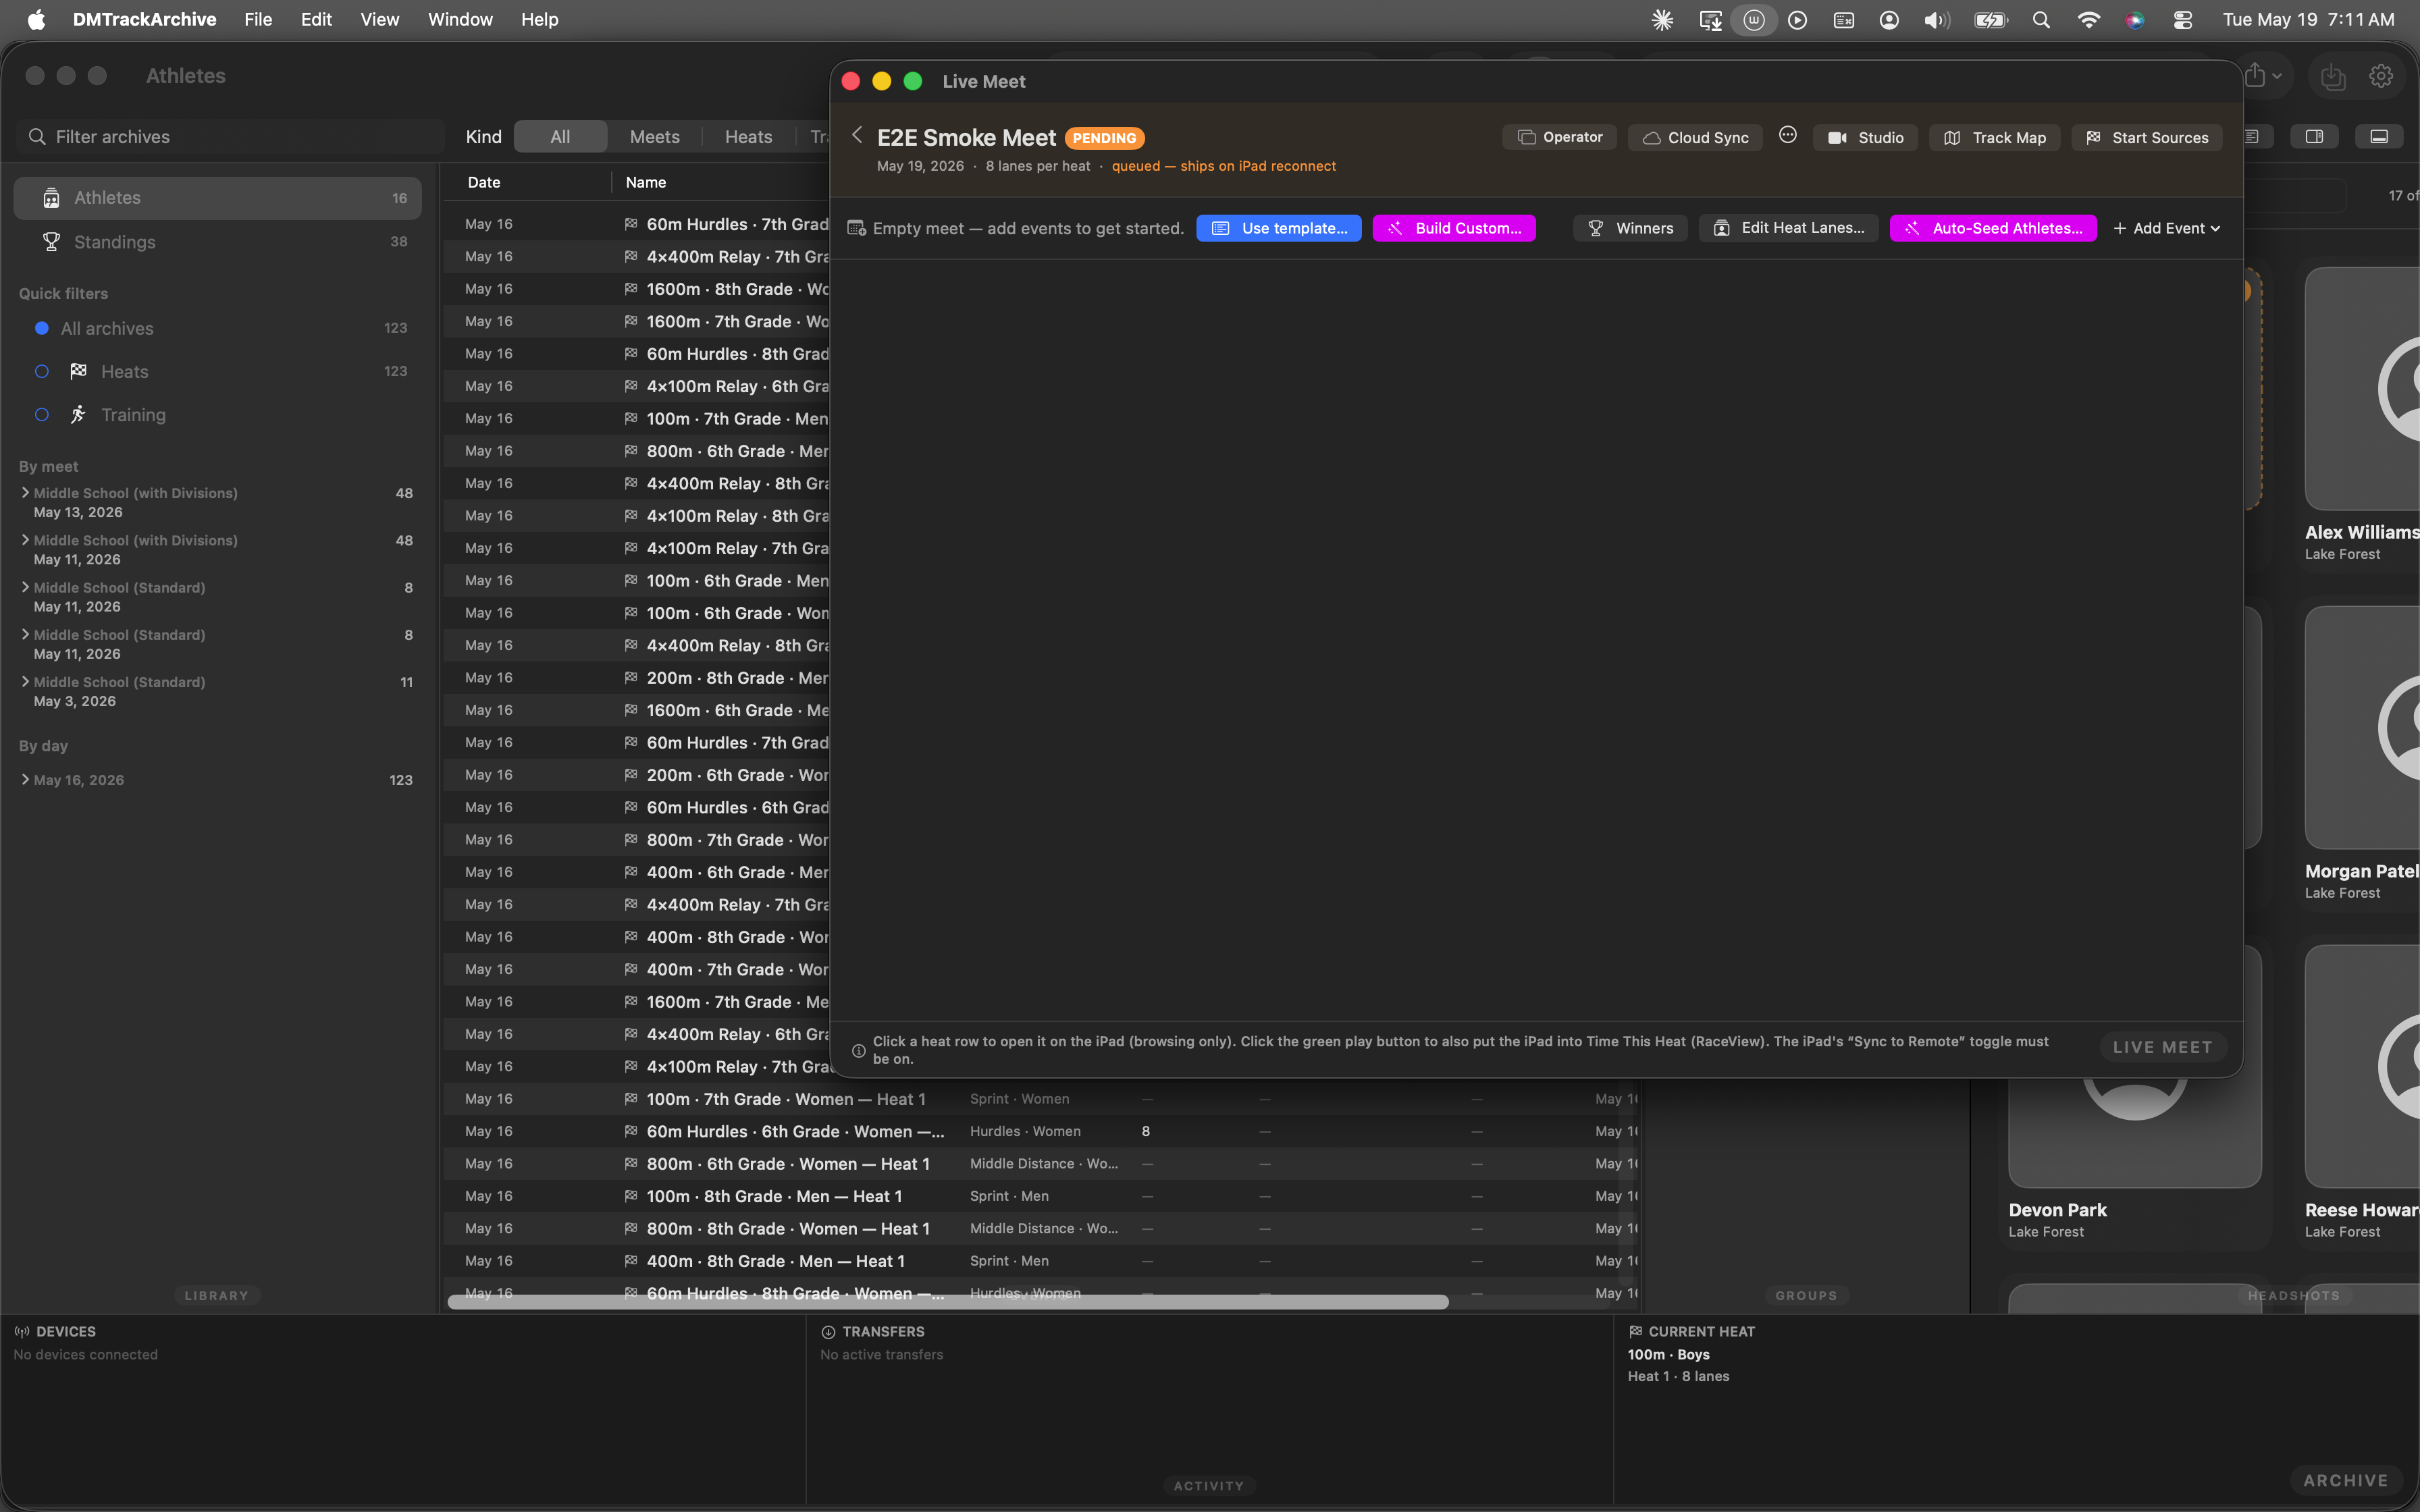This screenshot has height=1512, width=2420.
Task: Click flag icon of 800m · 8th Grade · Women row
Action: tap(631, 1228)
